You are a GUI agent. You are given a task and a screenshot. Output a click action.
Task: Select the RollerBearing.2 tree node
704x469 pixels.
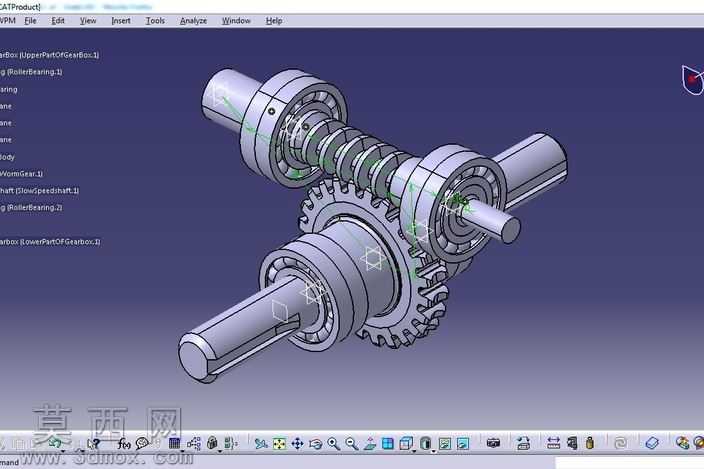click(31, 208)
